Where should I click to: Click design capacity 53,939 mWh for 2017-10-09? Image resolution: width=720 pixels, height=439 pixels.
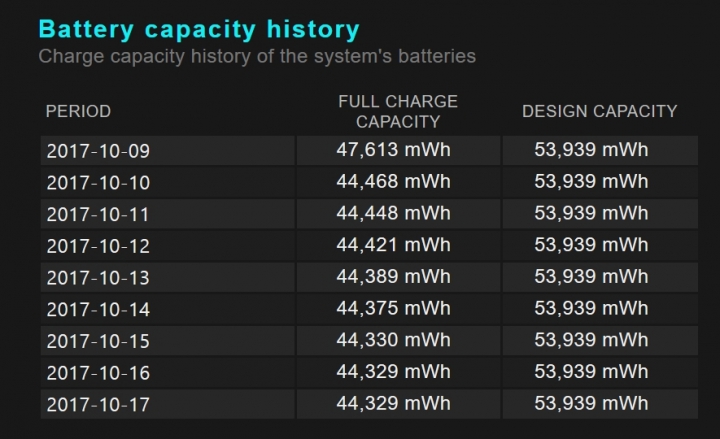pyautogui.click(x=591, y=150)
